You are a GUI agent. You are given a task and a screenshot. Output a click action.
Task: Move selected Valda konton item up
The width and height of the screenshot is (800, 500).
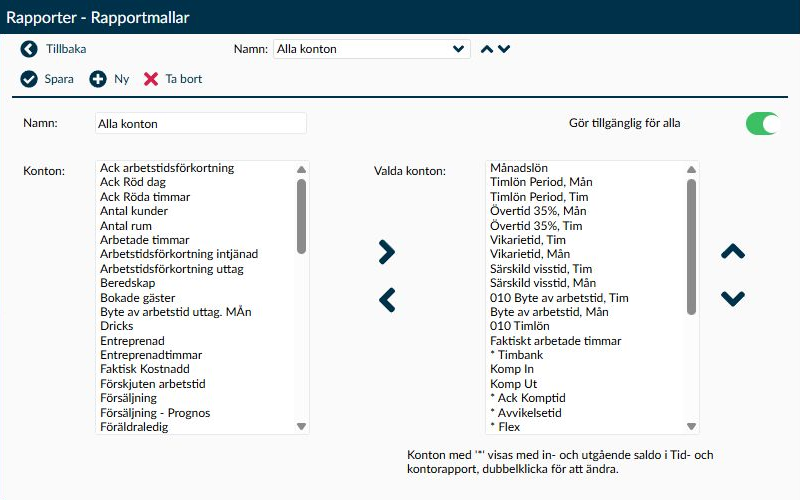coord(733,252)
